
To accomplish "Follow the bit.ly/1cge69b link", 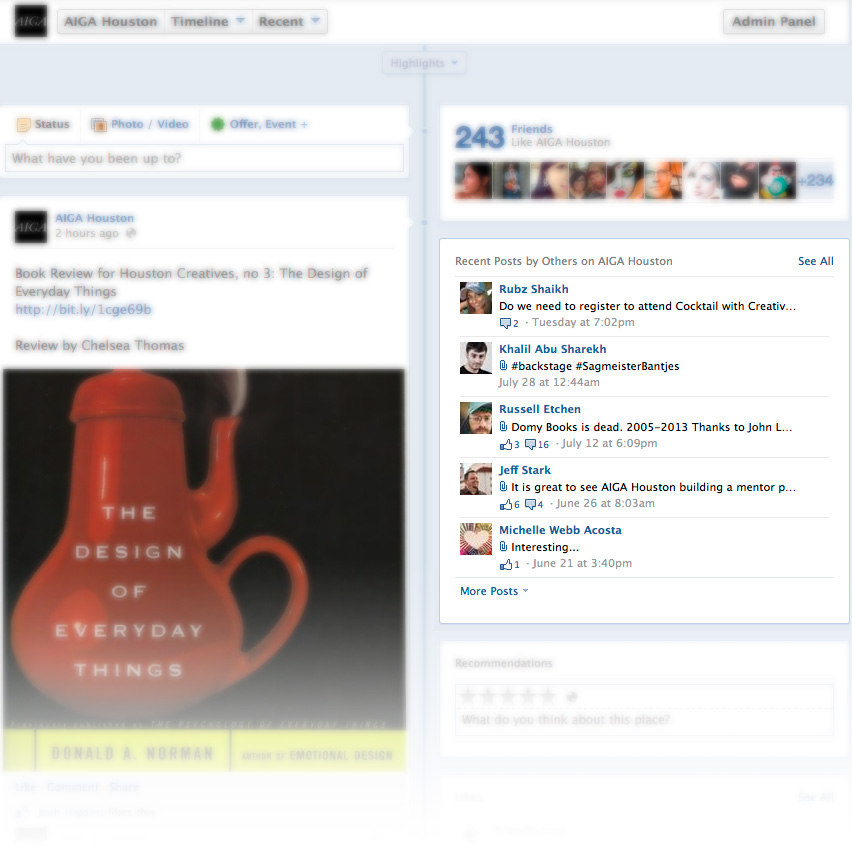I will click(x=83, y=309).
